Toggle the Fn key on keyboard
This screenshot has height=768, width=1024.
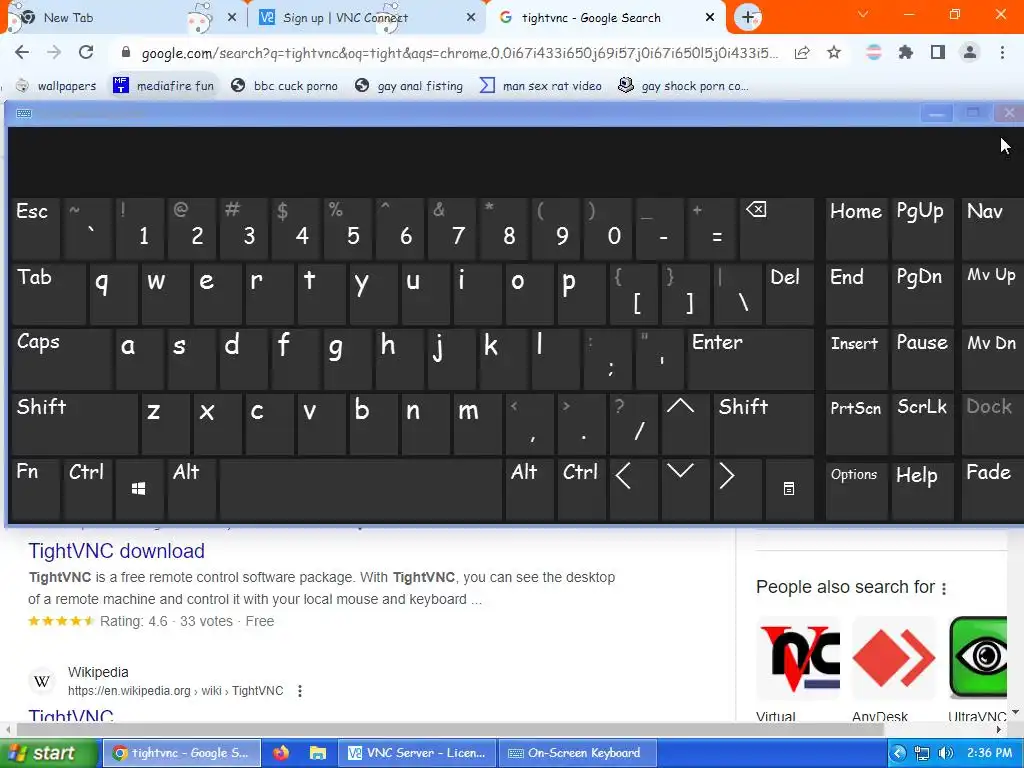coord(35,489)
